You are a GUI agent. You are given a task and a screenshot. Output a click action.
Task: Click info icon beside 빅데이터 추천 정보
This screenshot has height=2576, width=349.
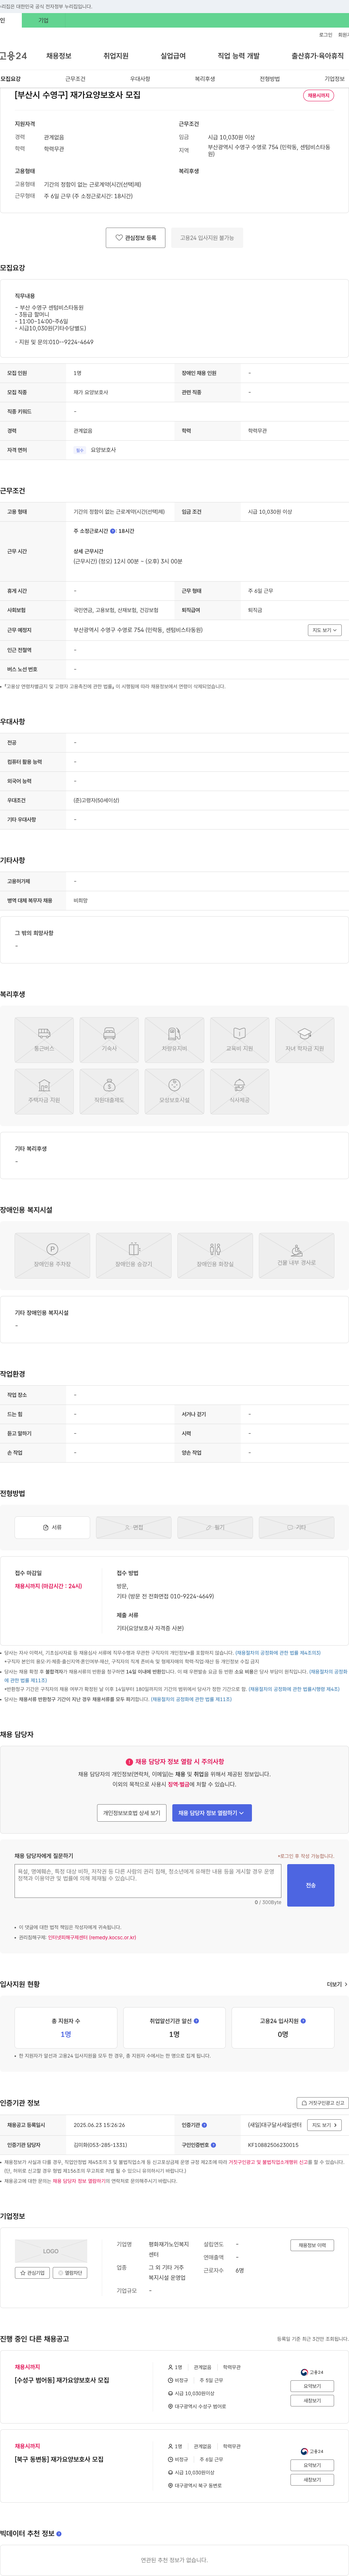click(59, 2534)
